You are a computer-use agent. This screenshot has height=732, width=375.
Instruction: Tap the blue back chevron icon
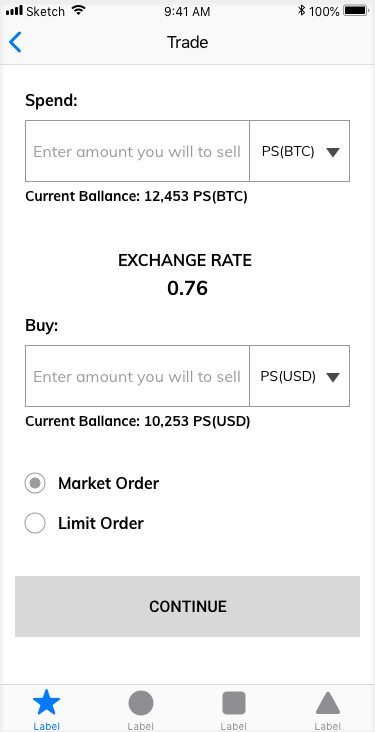[x=15, y=42]
